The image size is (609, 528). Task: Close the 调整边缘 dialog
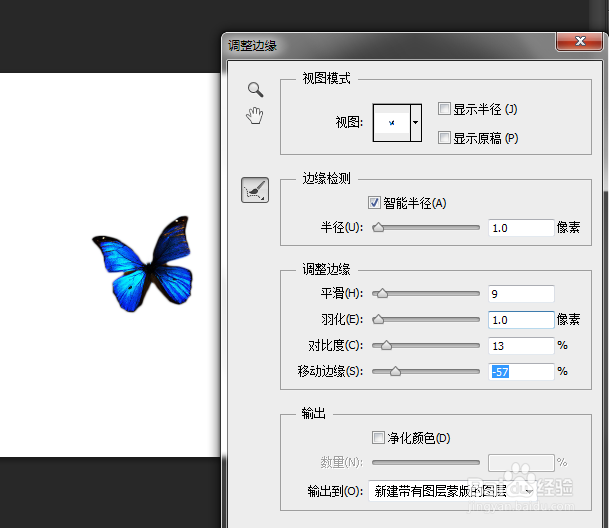click(579, 41)
